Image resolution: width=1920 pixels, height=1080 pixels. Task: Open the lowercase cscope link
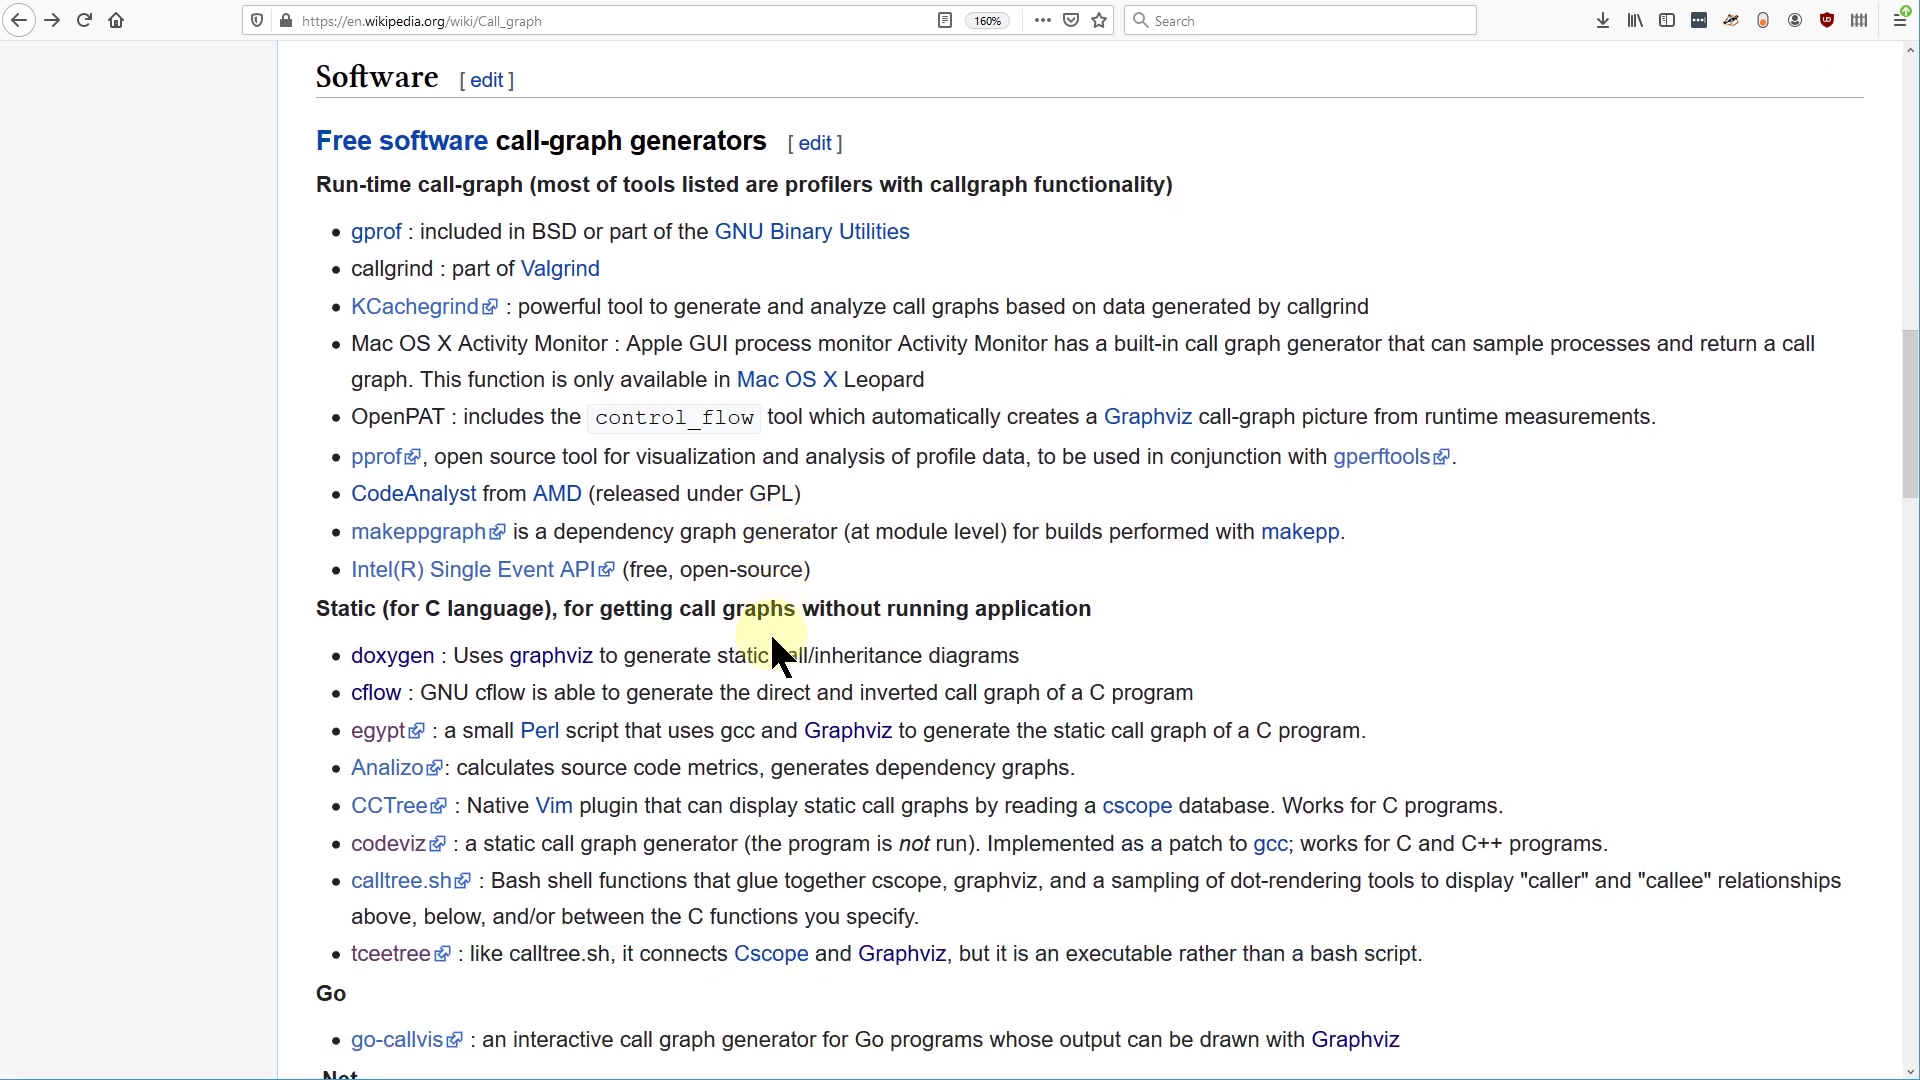click(x=1137, y=806)
